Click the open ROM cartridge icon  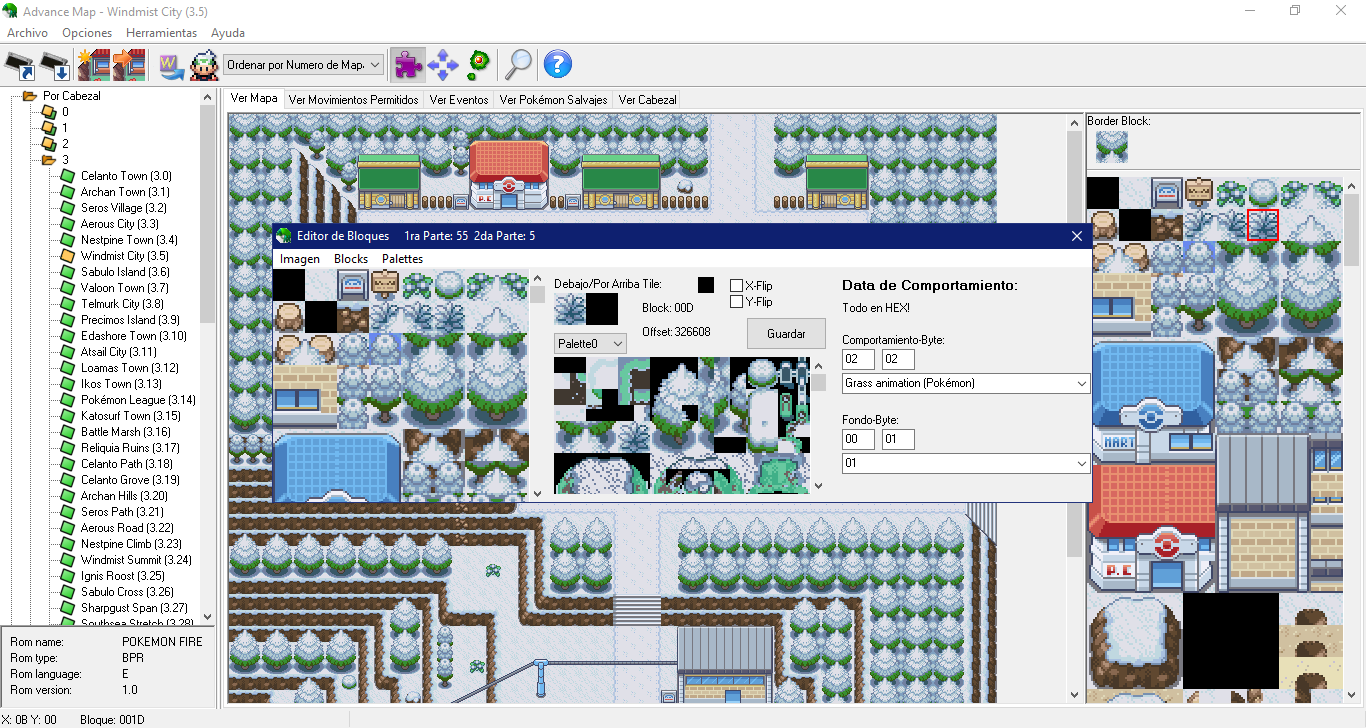click(x=21, y=65)
